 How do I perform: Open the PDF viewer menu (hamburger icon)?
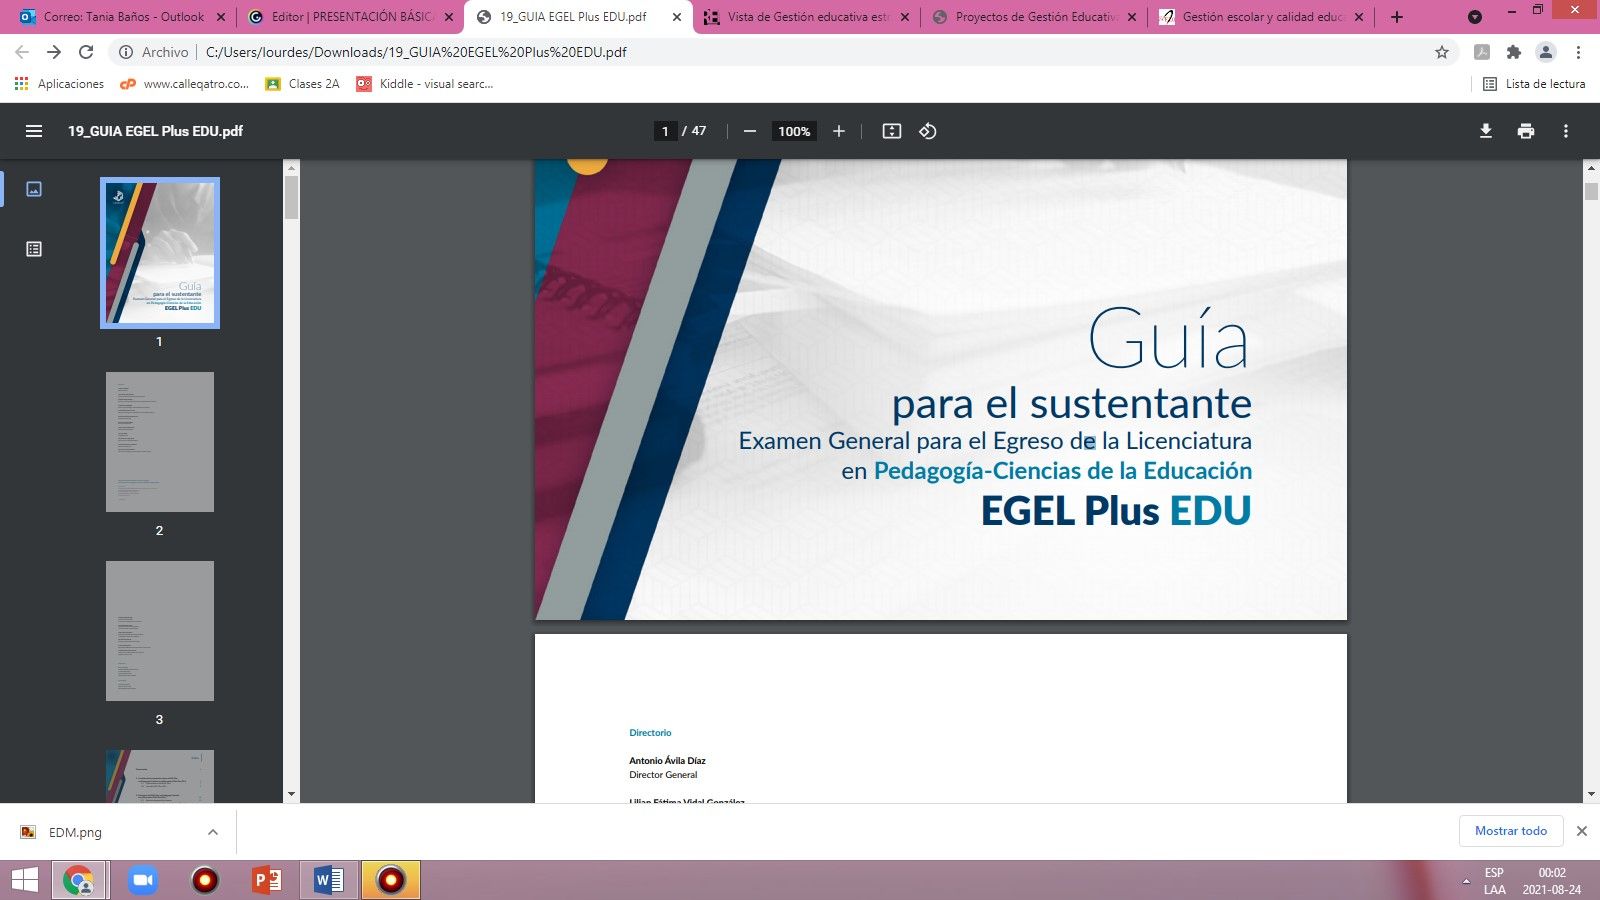[x=35, y=130]
